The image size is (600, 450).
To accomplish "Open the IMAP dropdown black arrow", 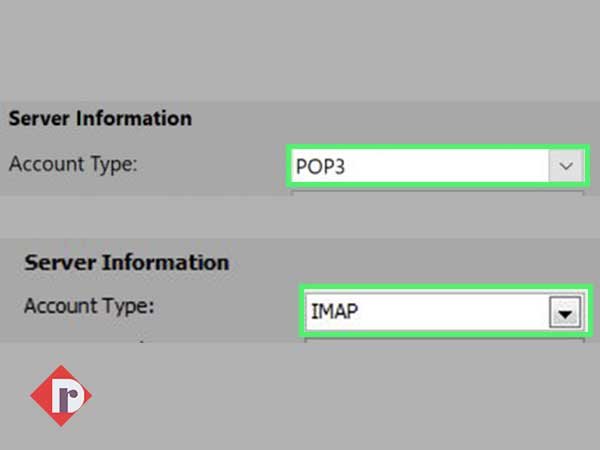I will tap(565, 313).
